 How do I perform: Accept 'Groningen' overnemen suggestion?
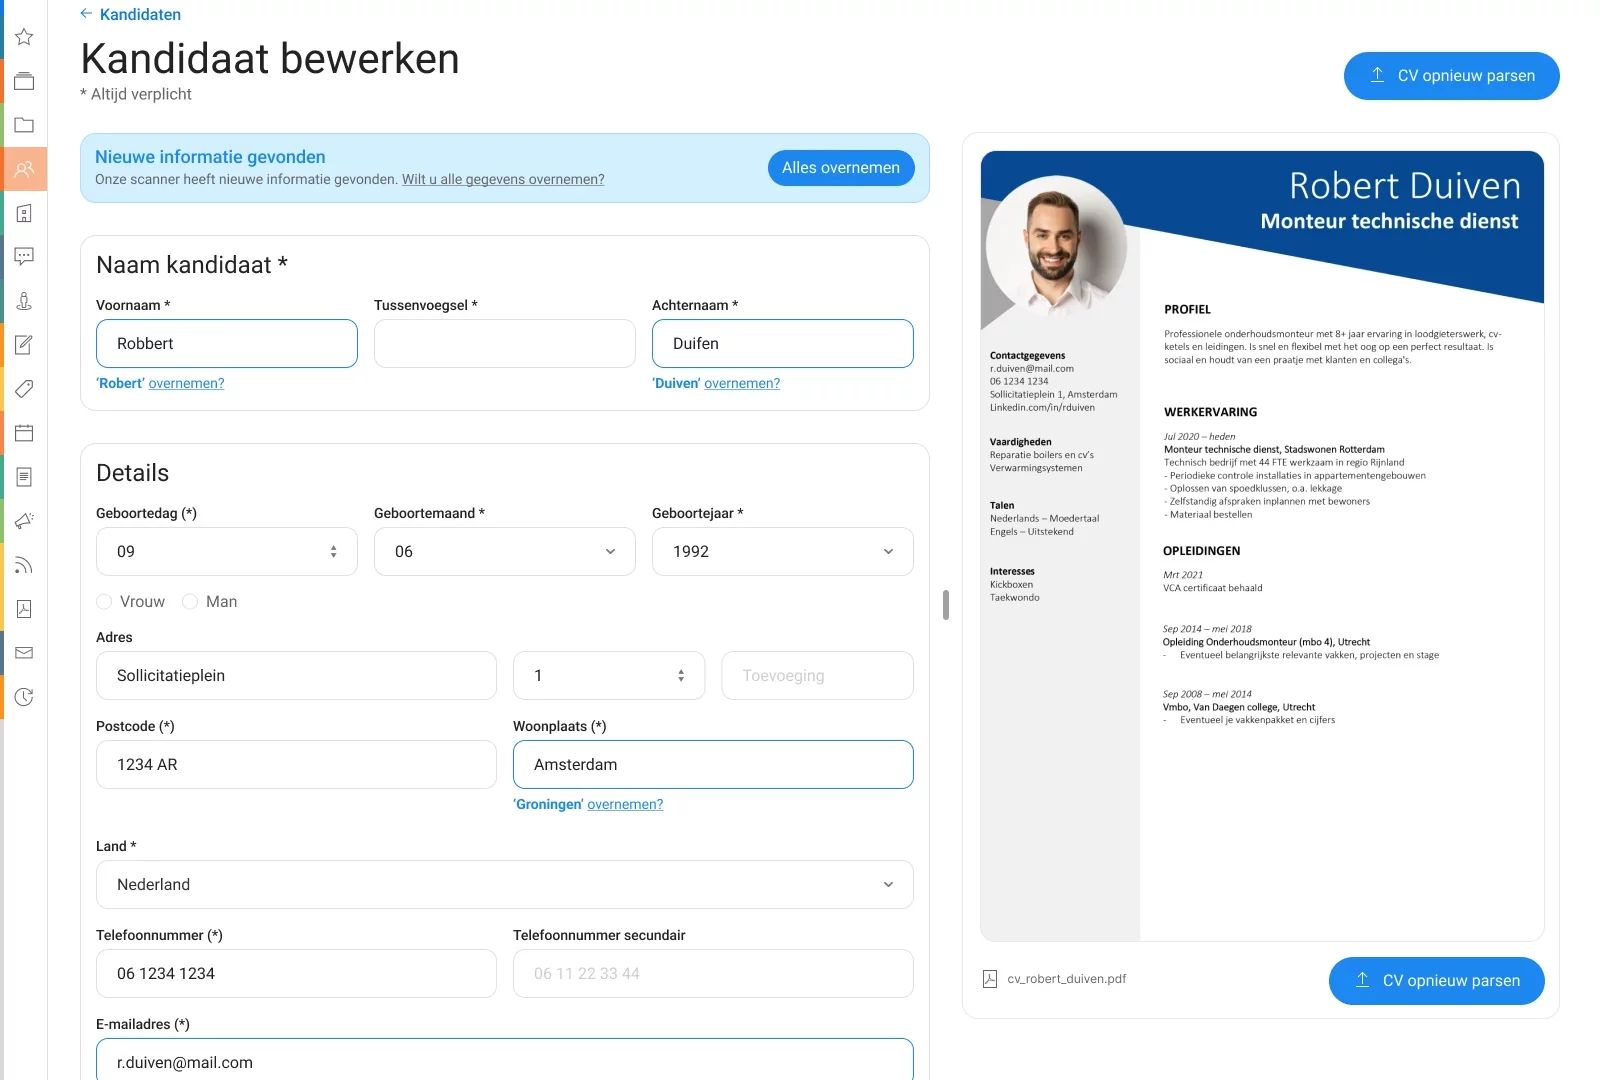[624, 804]
